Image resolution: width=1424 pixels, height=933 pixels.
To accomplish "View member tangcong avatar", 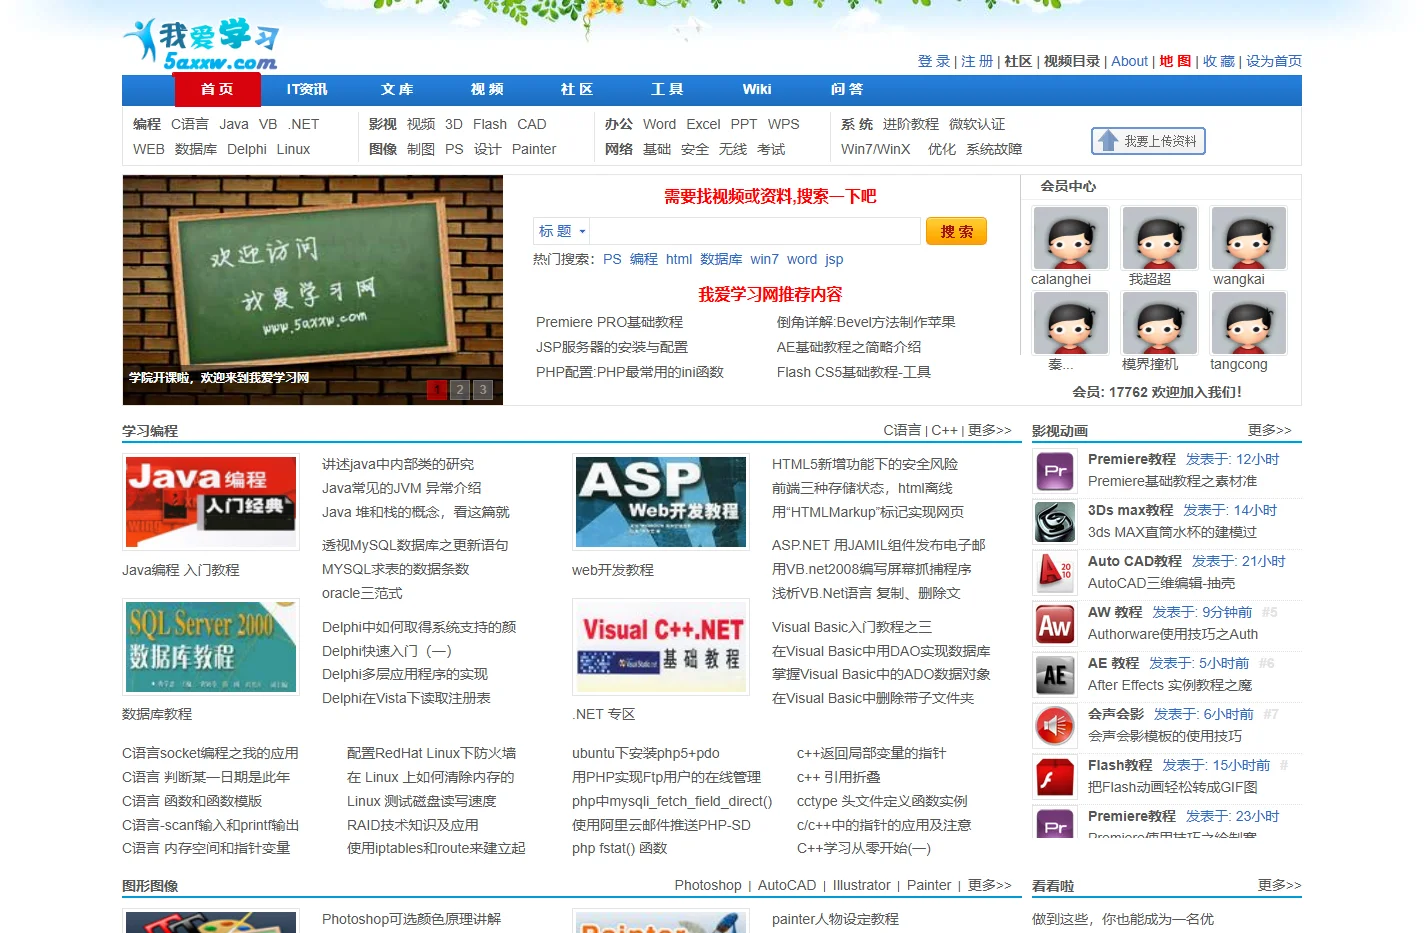I will (x=1248, y=323).
